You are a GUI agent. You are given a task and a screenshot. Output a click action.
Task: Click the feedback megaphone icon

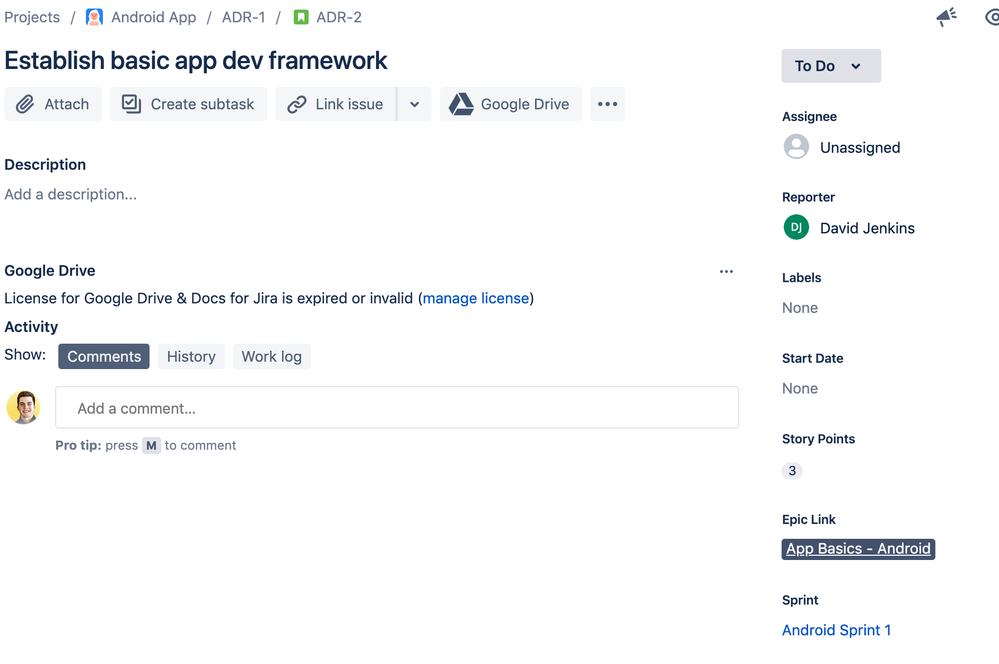pyautogui.click(x=947, y=17)
